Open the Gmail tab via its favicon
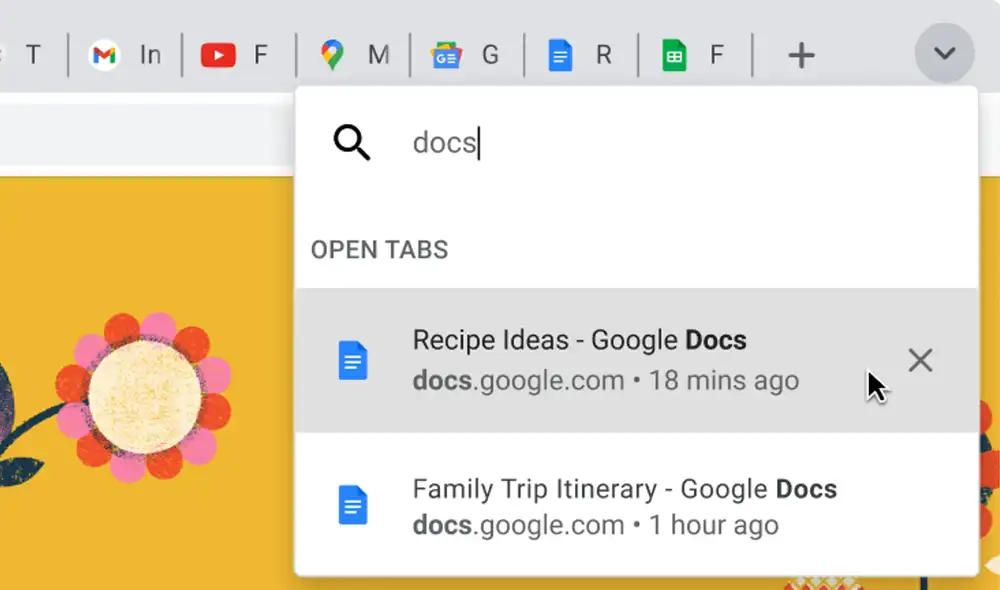 click(104, 55)
